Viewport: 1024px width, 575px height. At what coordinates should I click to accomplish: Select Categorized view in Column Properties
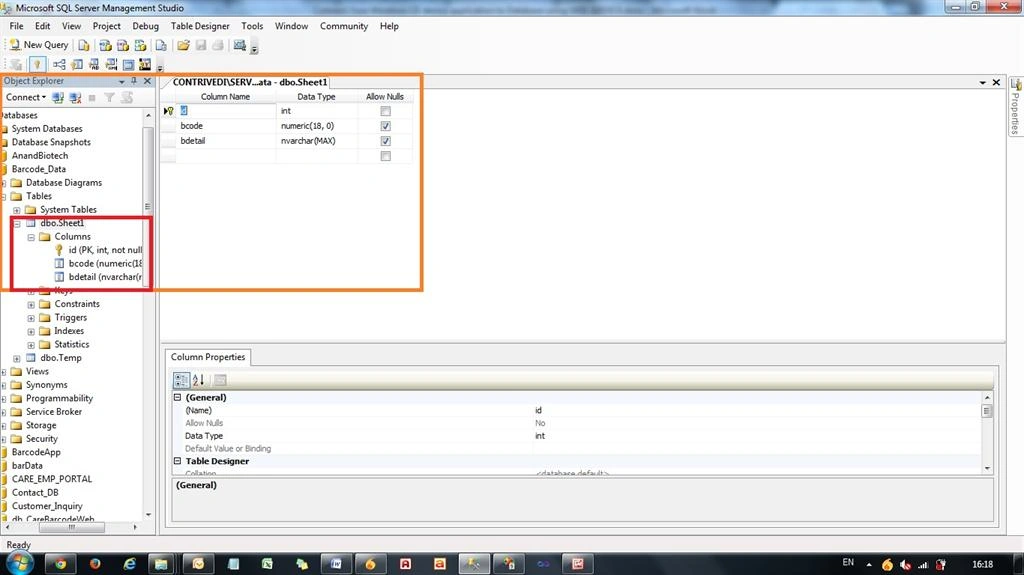pos(182,380)
